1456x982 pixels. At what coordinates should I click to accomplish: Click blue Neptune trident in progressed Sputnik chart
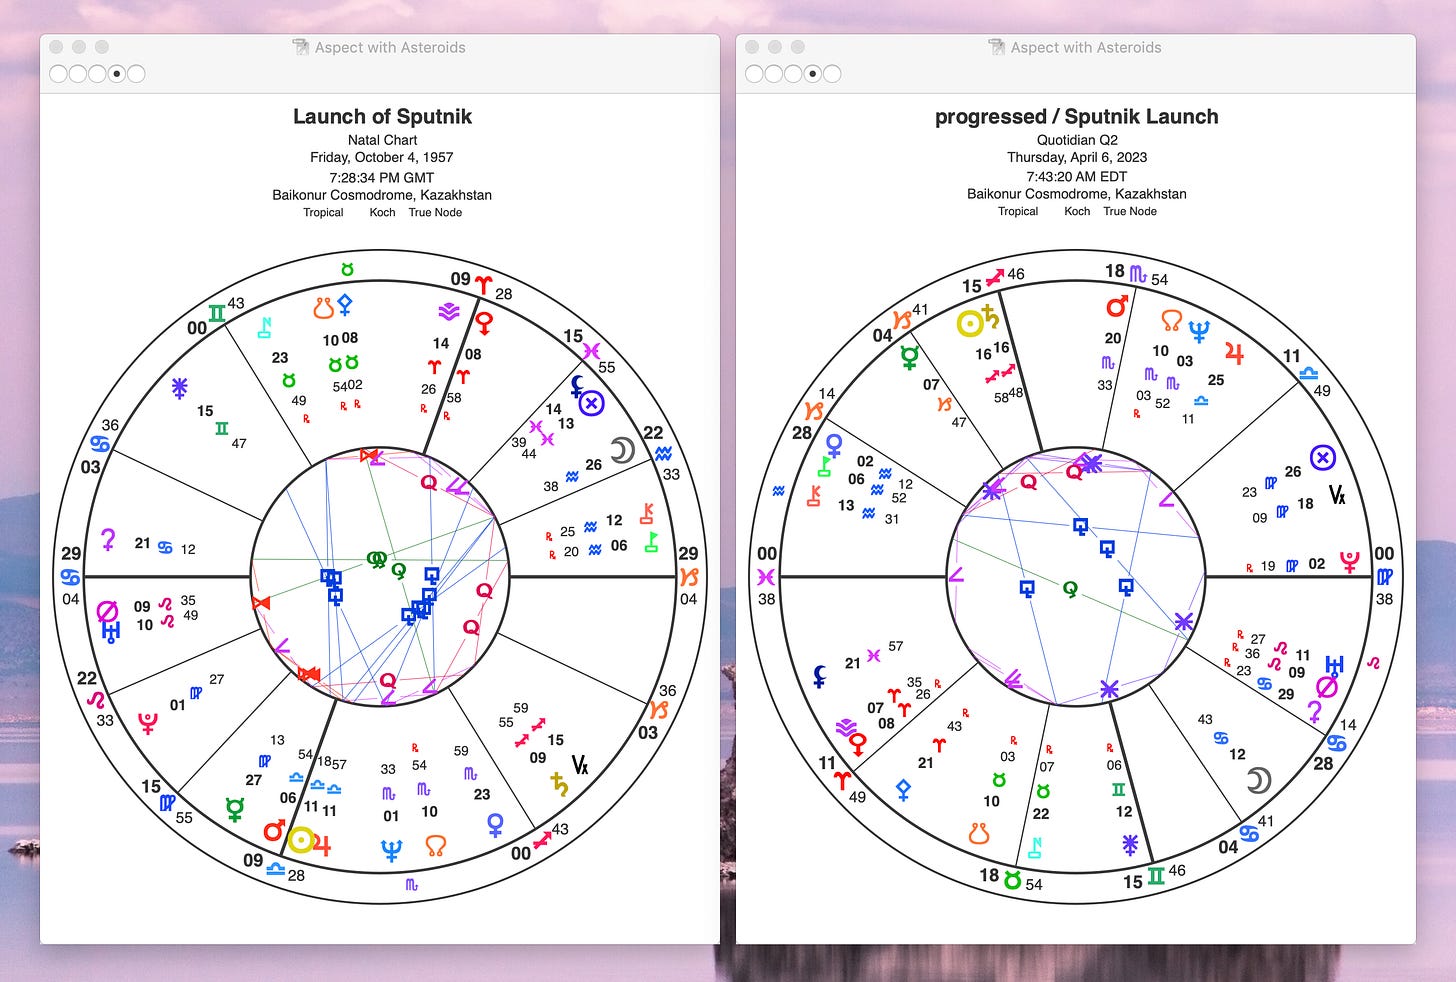point(1199,330)
